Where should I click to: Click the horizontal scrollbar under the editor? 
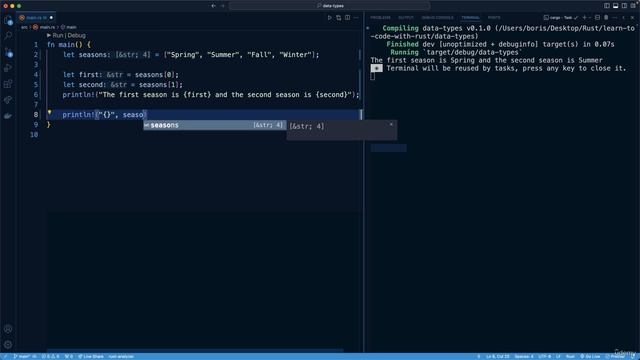point(195,351)
